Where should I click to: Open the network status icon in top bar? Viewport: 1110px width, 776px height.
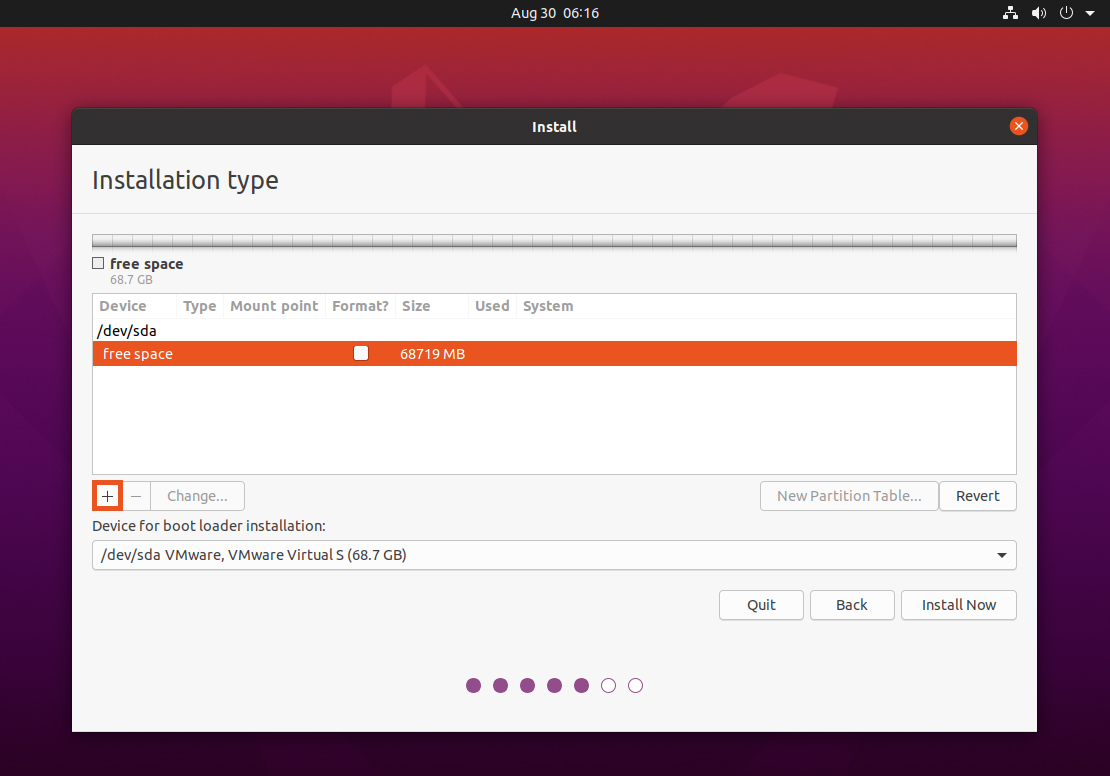(1010, 13)
